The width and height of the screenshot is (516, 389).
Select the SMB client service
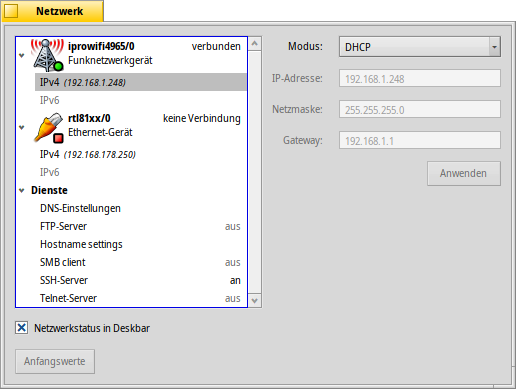click(x=131, y=262)
